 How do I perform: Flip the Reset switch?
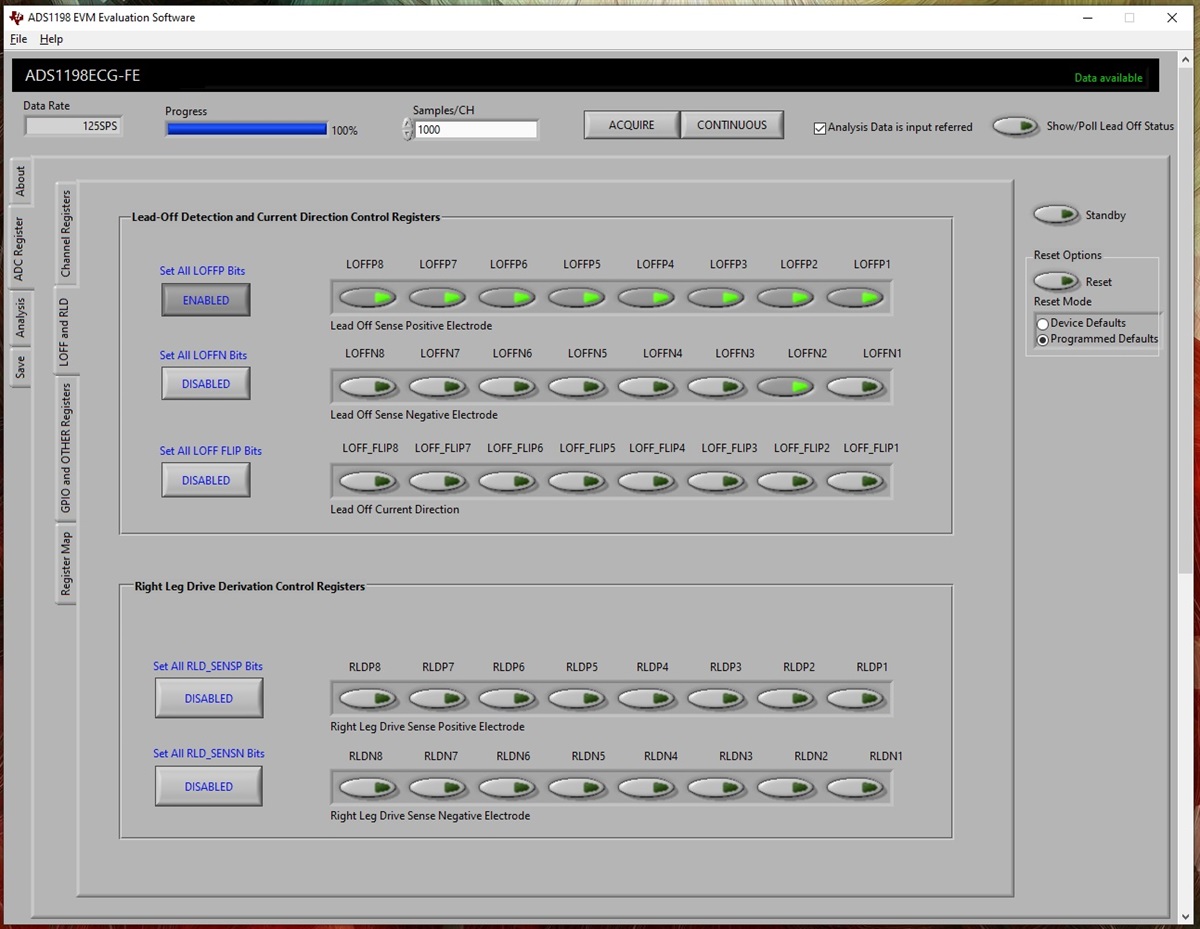pyautogui.click(x=1056, y=282)
